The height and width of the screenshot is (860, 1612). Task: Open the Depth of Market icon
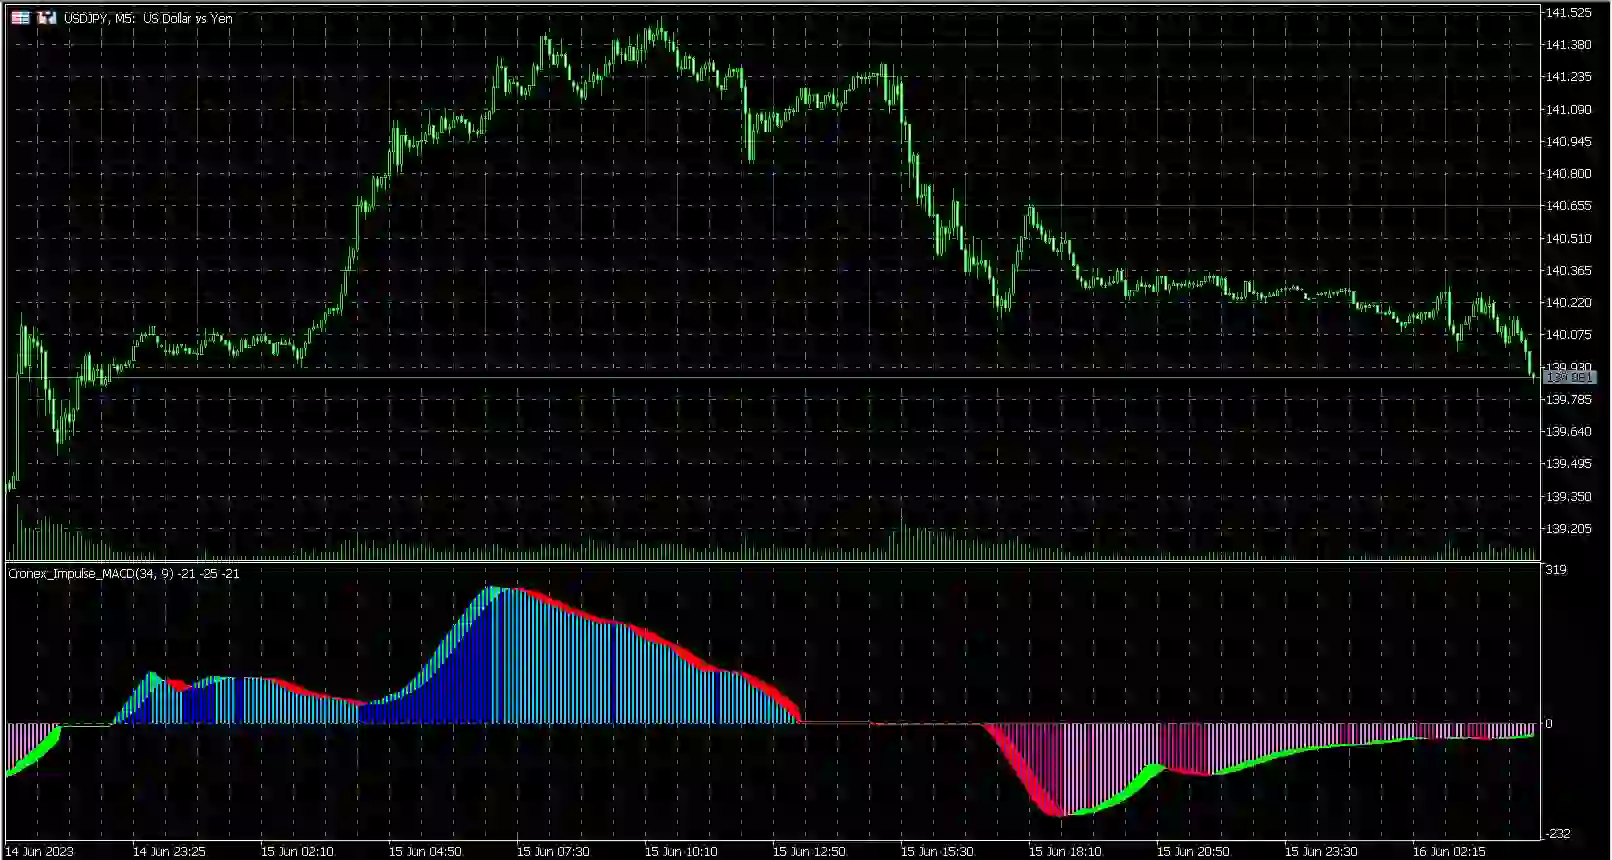point(47,18)
